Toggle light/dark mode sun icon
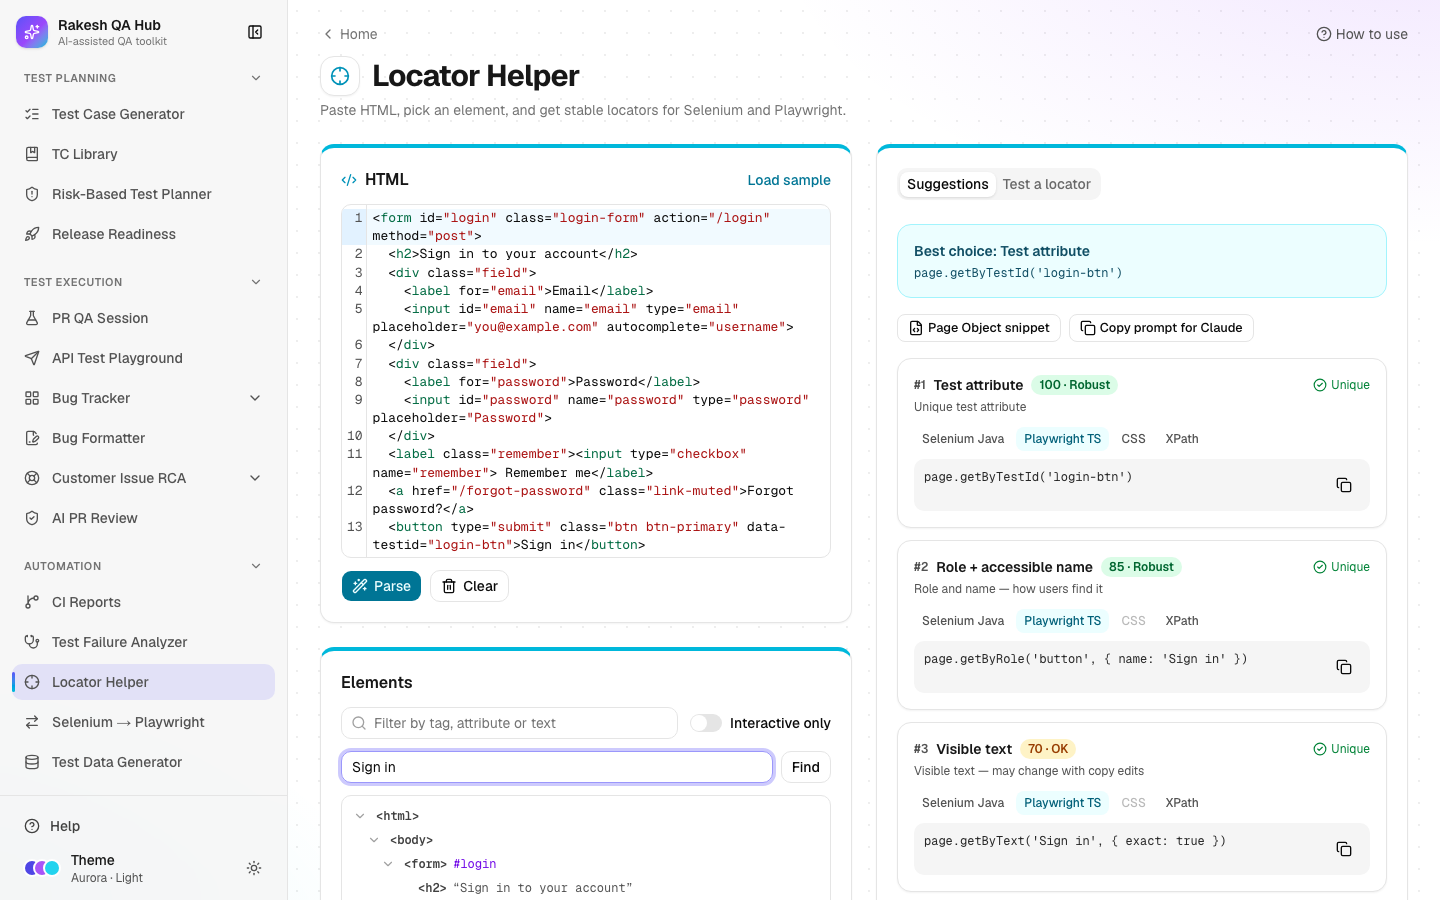Screen dimensions: 1440x900 [254, 868]
